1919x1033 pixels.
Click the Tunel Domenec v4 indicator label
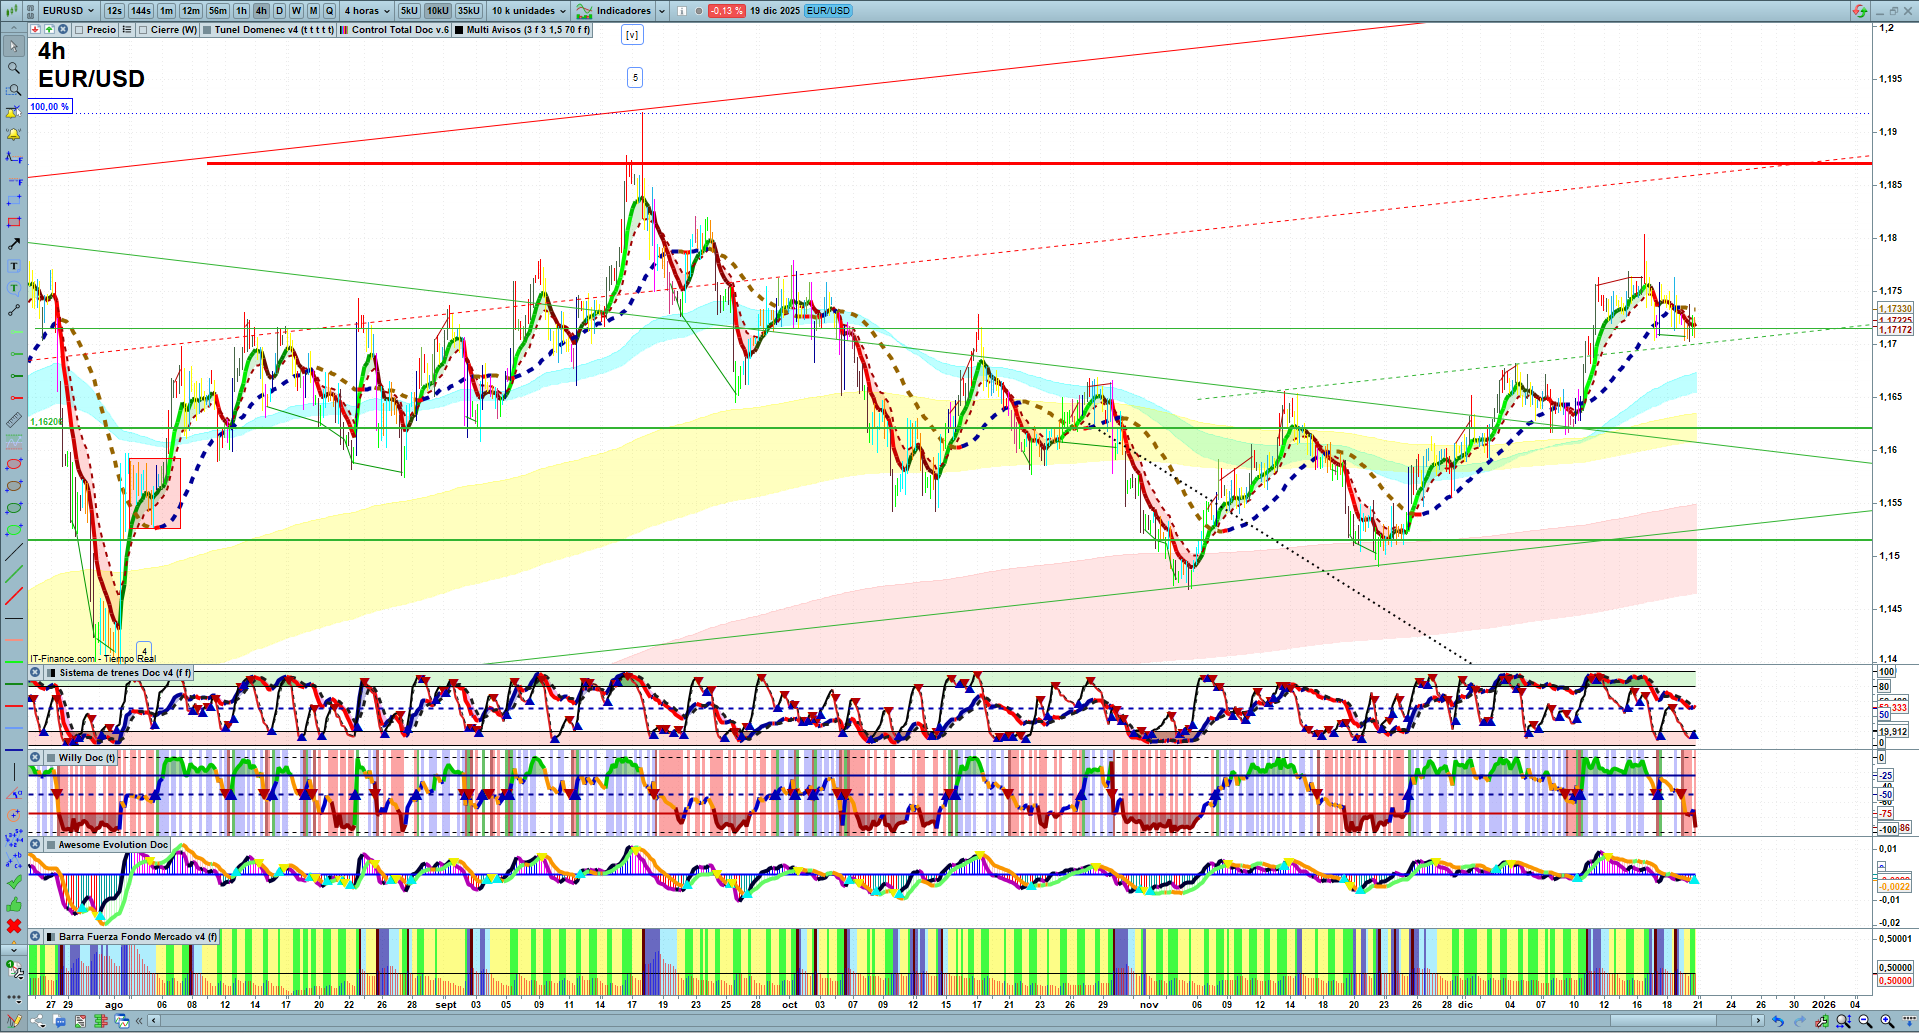pyautogui.click(x=273, y=30)
